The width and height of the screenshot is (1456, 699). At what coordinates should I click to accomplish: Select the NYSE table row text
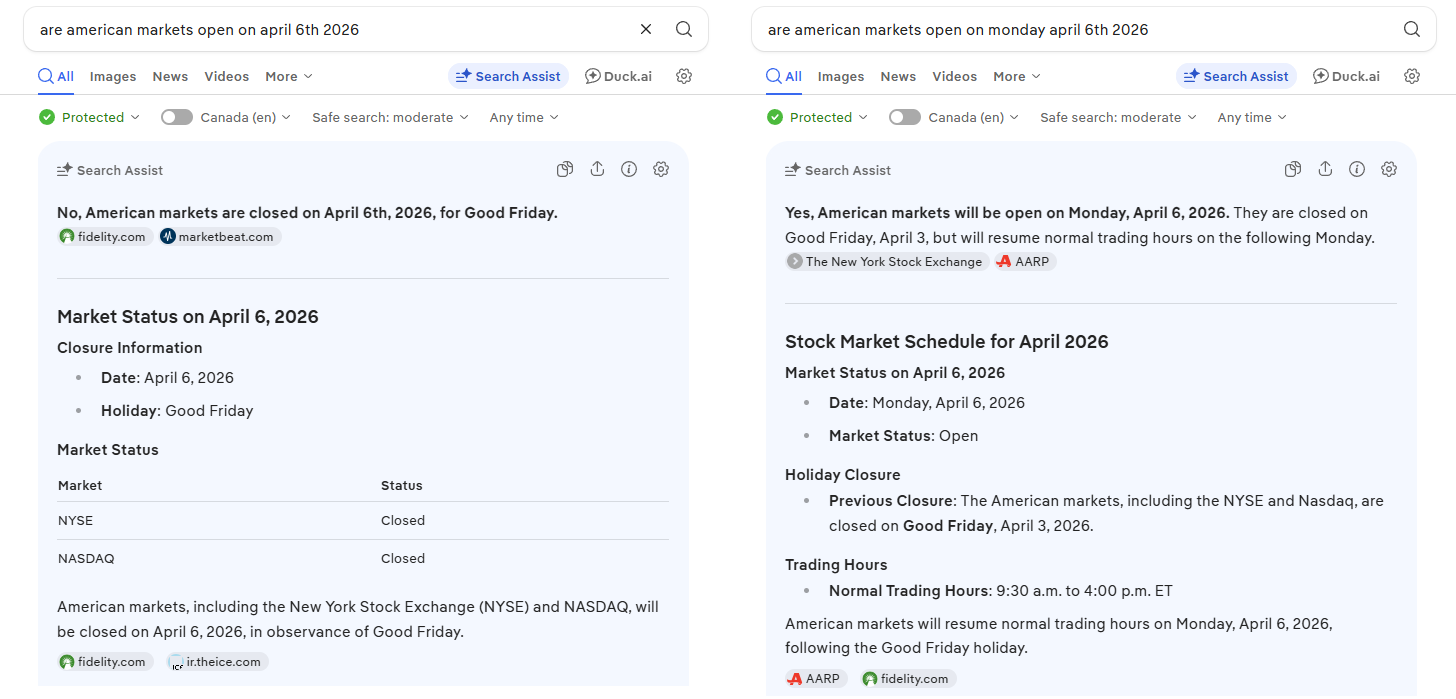(x=363, y=521)
